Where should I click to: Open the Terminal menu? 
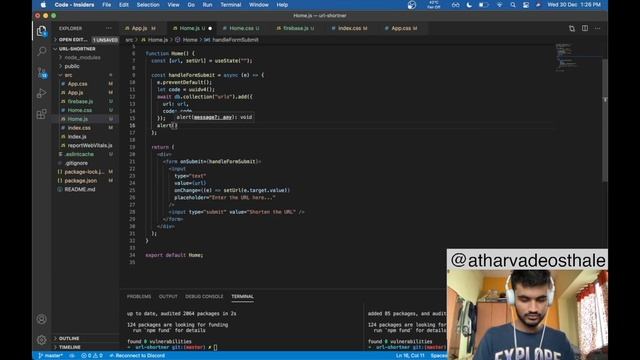[231, 5]
